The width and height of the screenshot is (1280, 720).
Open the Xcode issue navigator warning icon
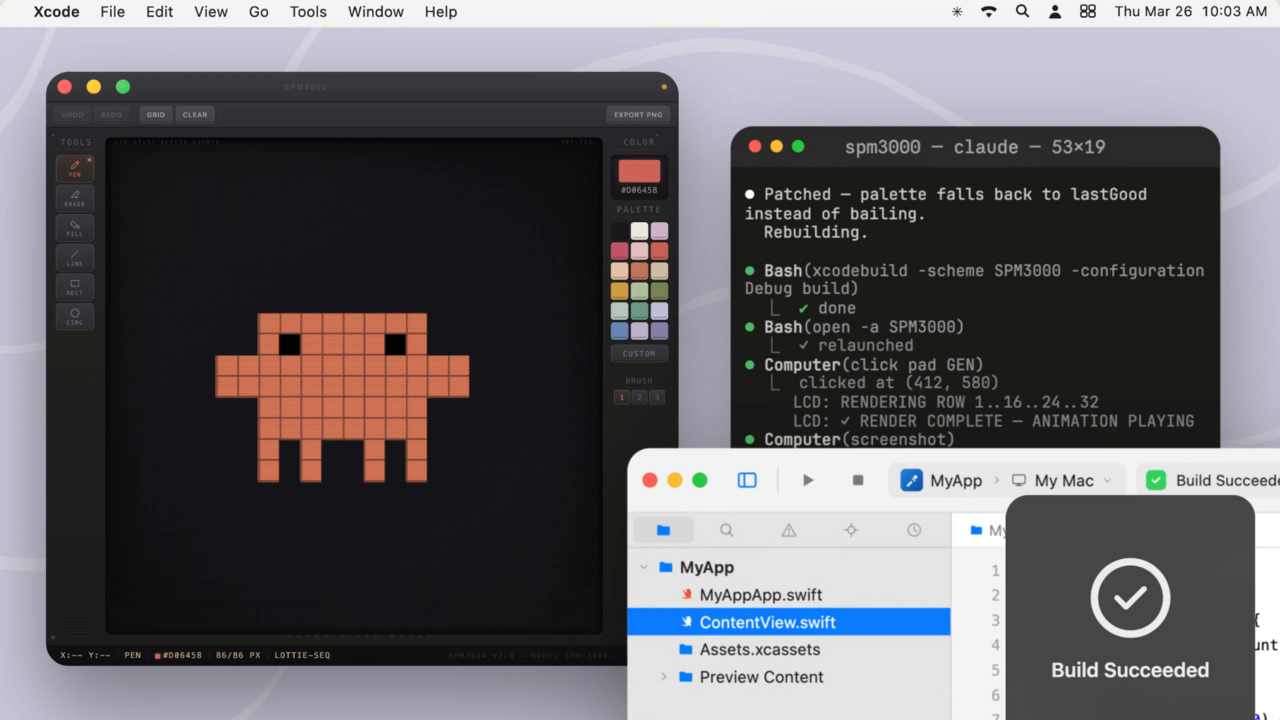(x=789, y=530)
